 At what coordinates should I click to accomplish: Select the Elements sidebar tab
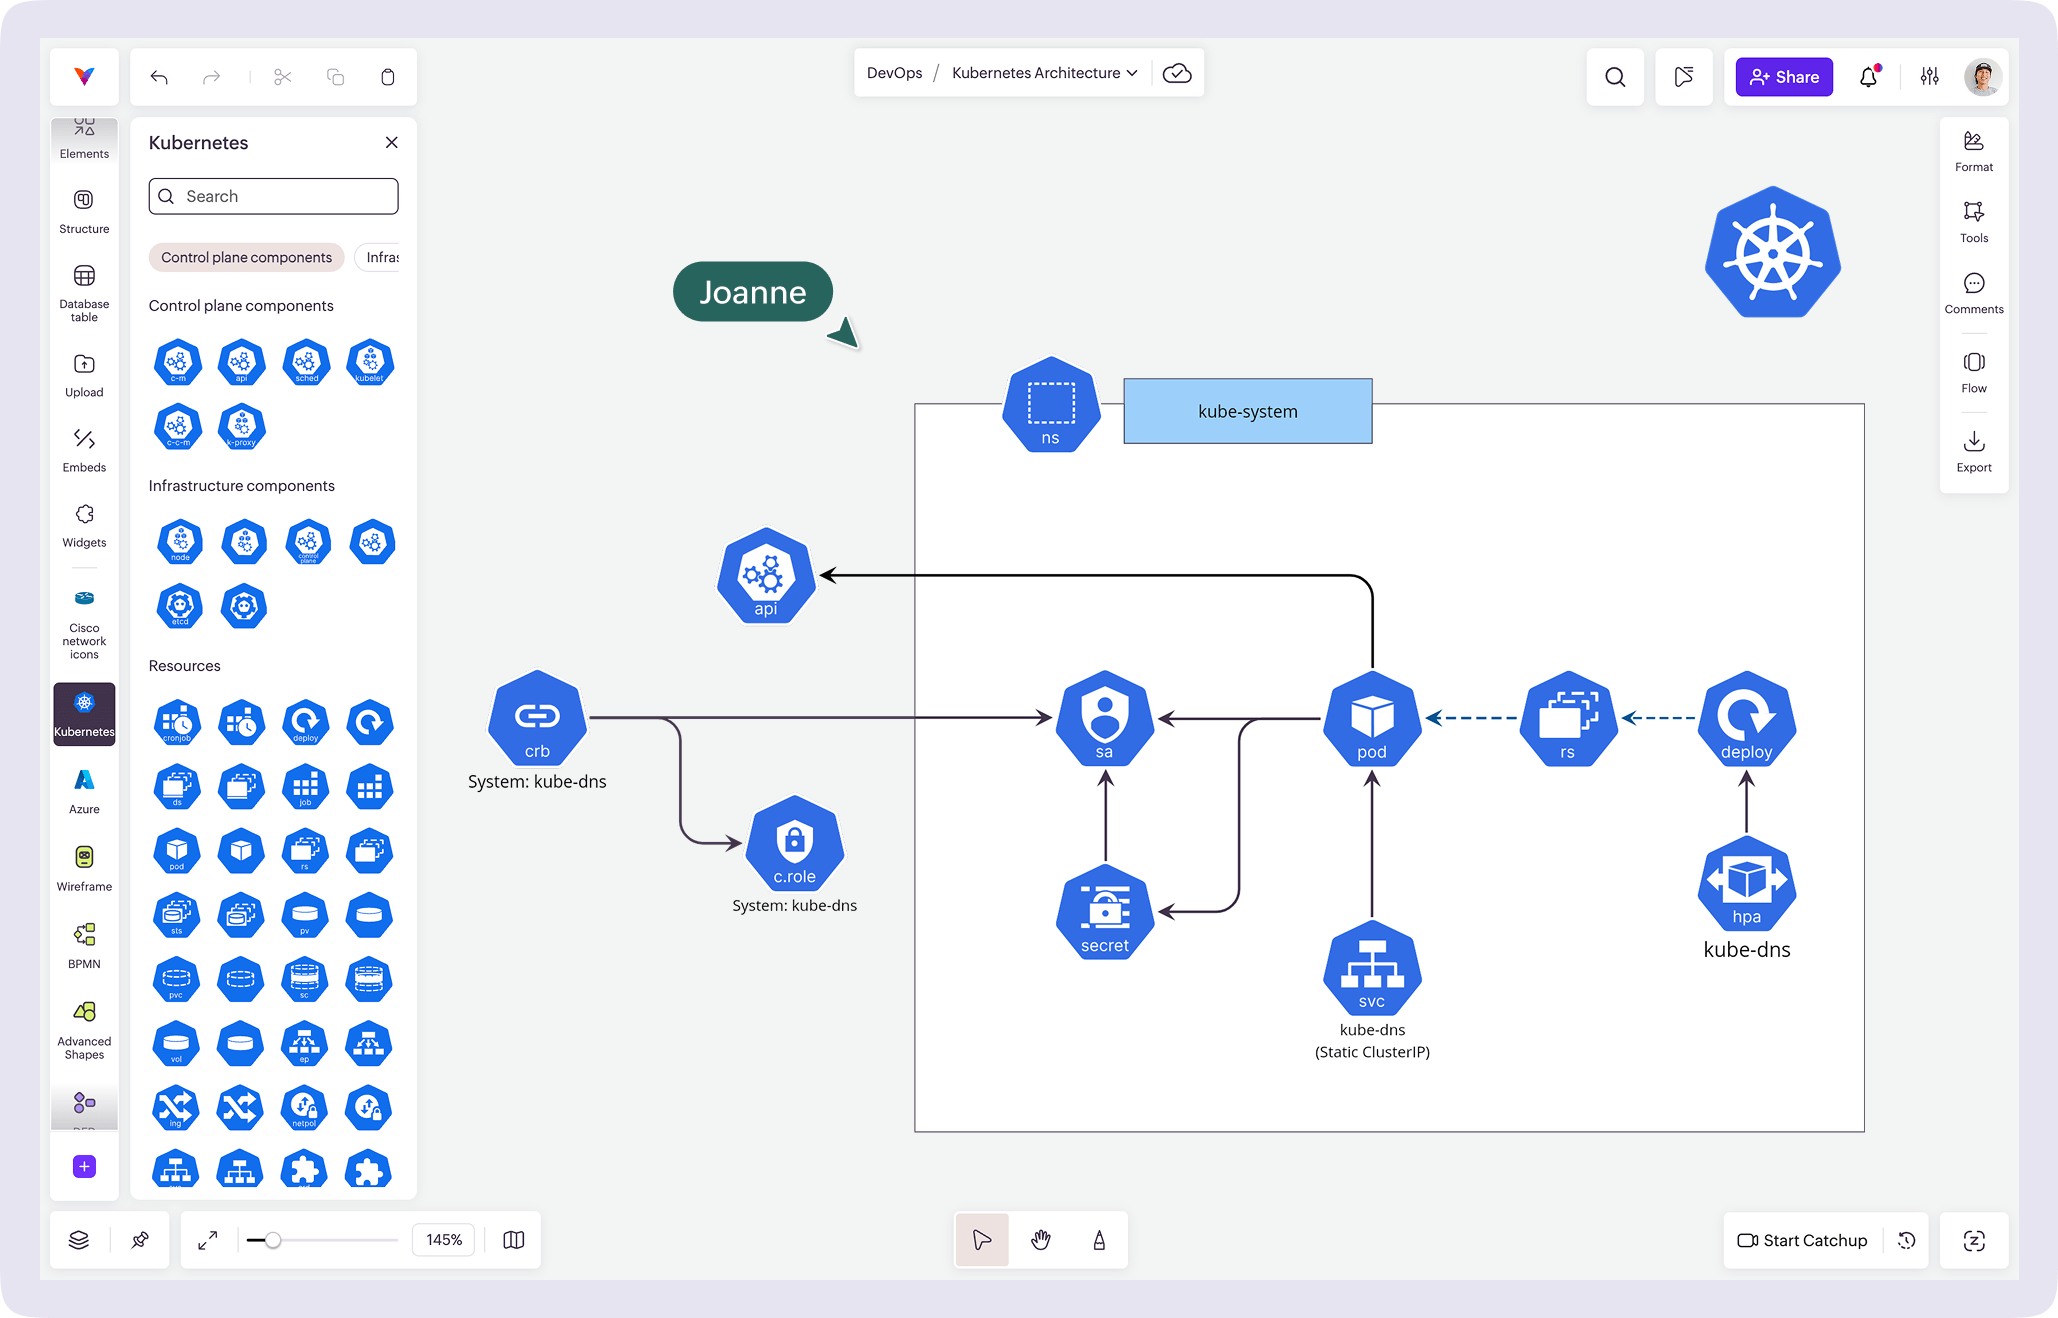point(84,140)
